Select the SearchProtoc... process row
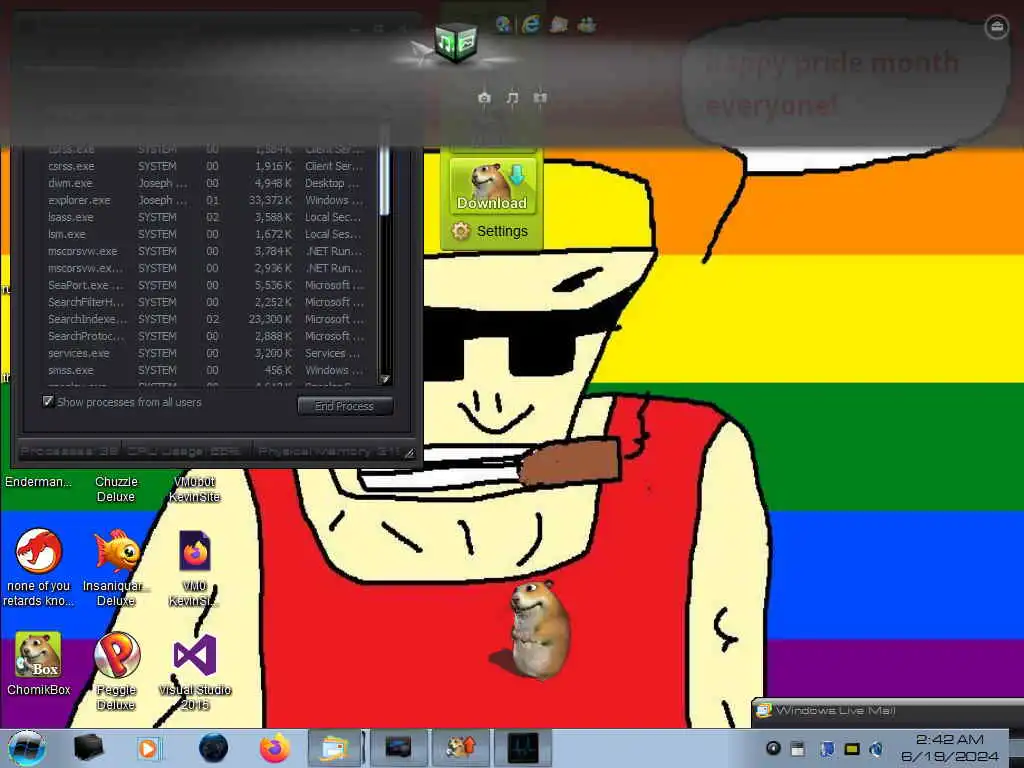Screen dimensions: 1024x768 (206, 336)
